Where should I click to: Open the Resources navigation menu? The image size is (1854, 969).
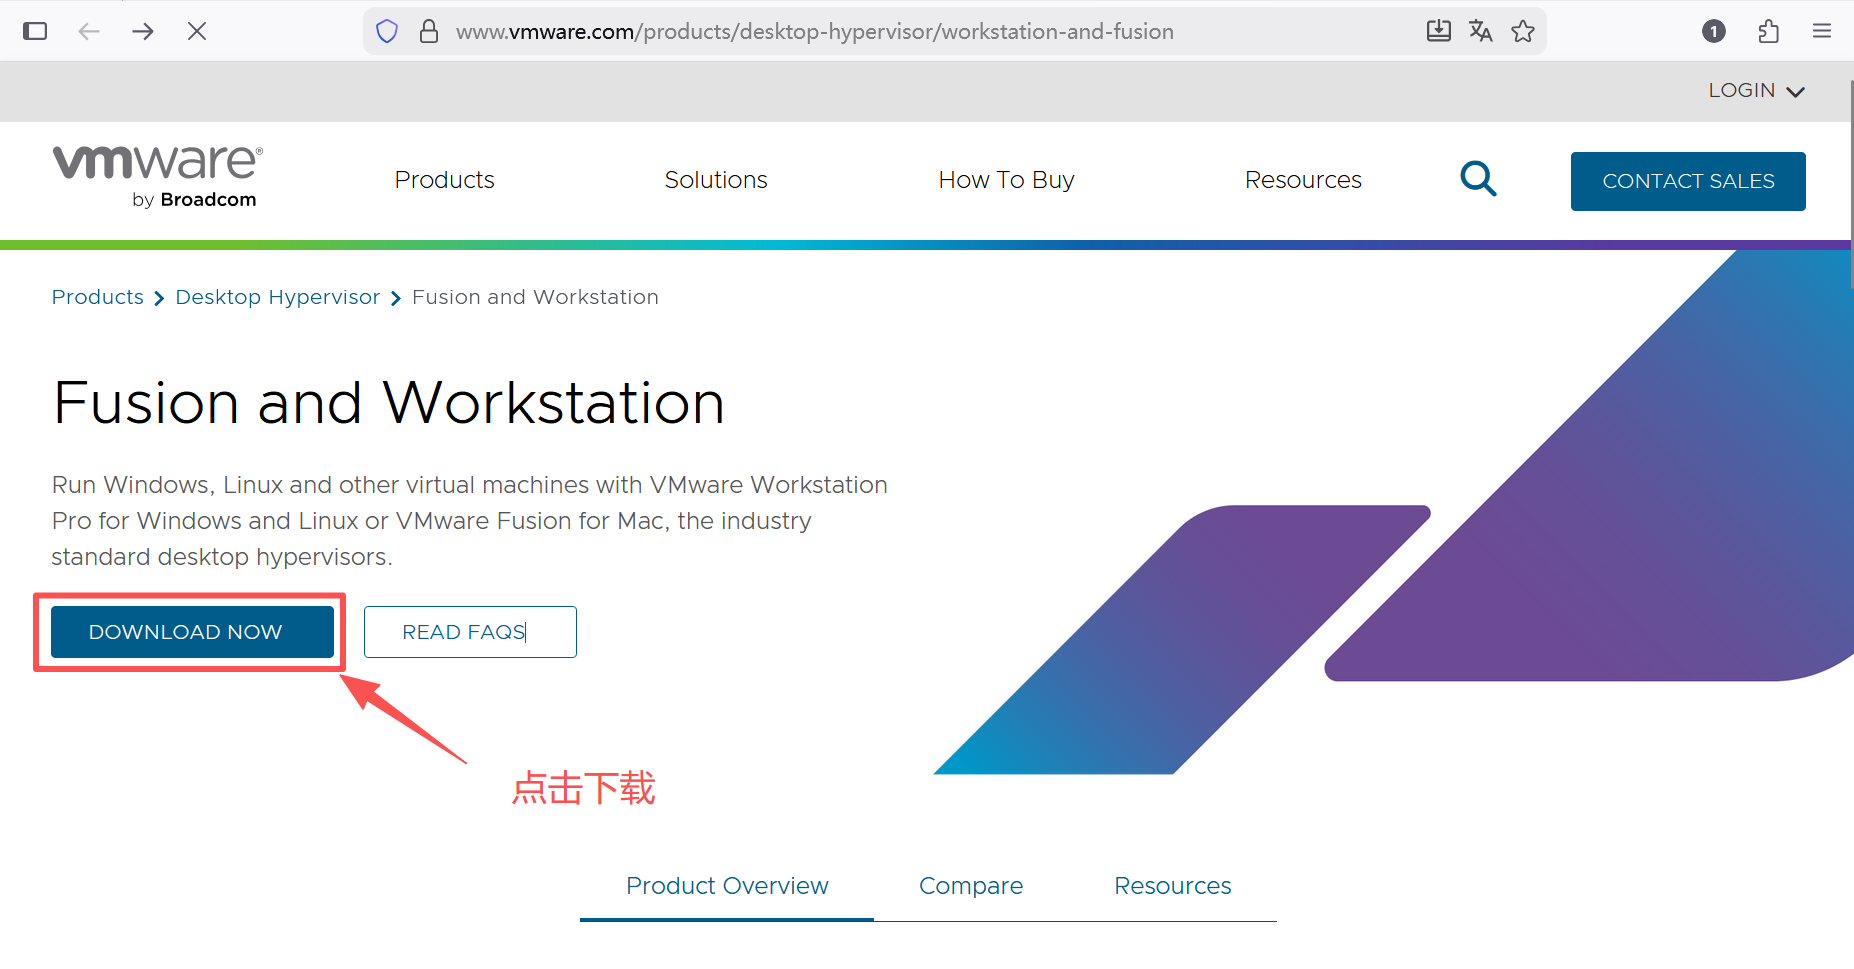point(1303,180)
